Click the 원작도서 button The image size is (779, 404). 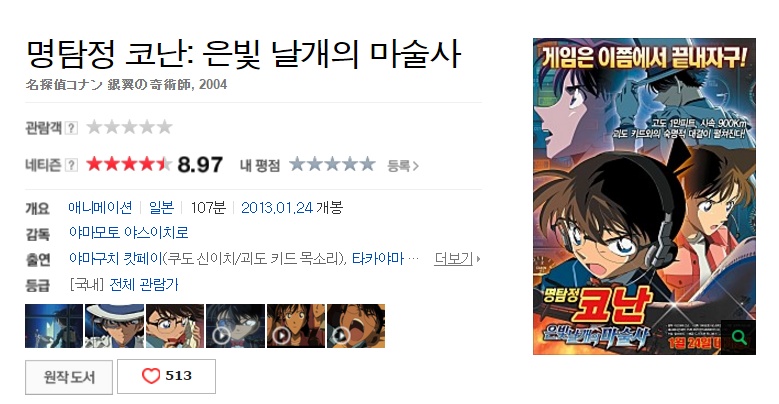(69, 377)
